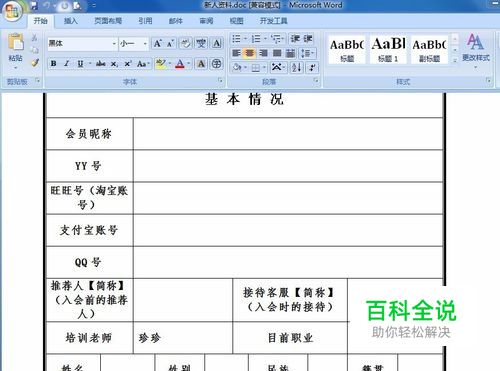Screen dimensions: 500x371
Task: Apply a character border to the text
Action: pos(217,43)
